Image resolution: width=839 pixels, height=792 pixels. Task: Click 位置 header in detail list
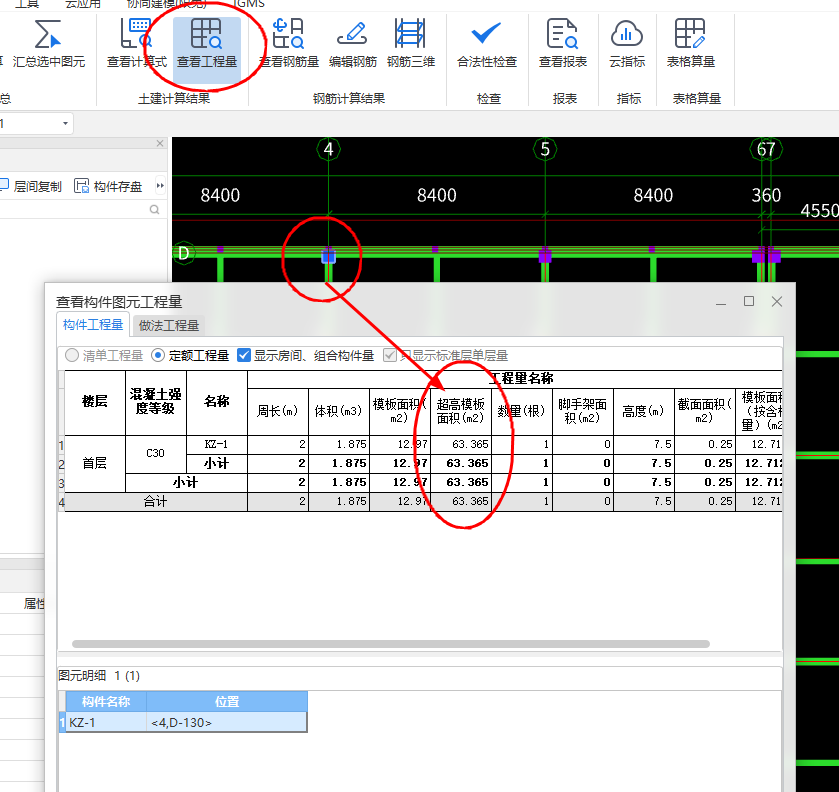pyautogui.click(x=227, y=702)
